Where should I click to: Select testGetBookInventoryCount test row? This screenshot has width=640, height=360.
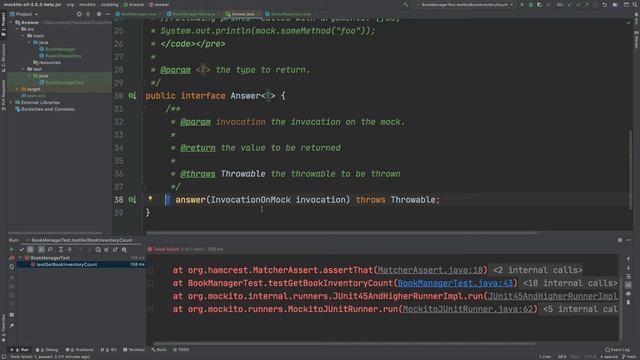pyautogui.click(x=80, y=264)
